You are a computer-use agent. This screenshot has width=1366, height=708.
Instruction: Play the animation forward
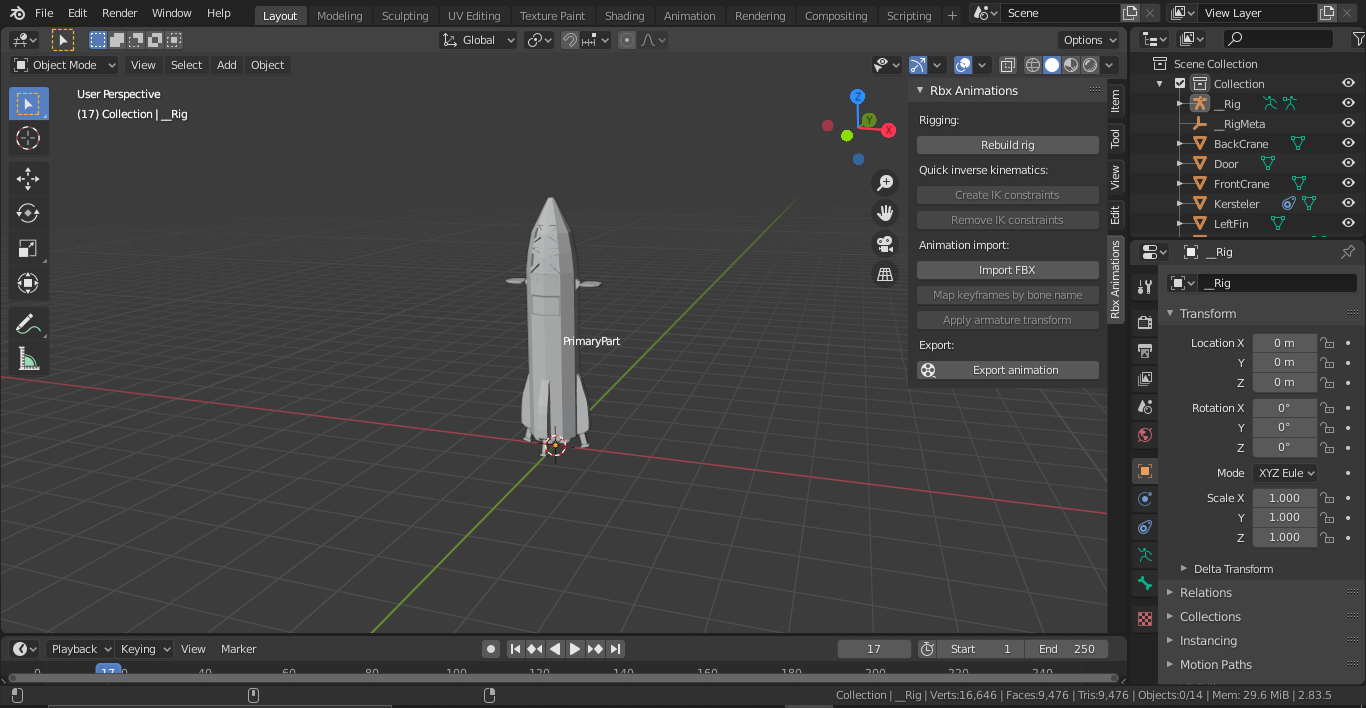(x=575, y=649)
